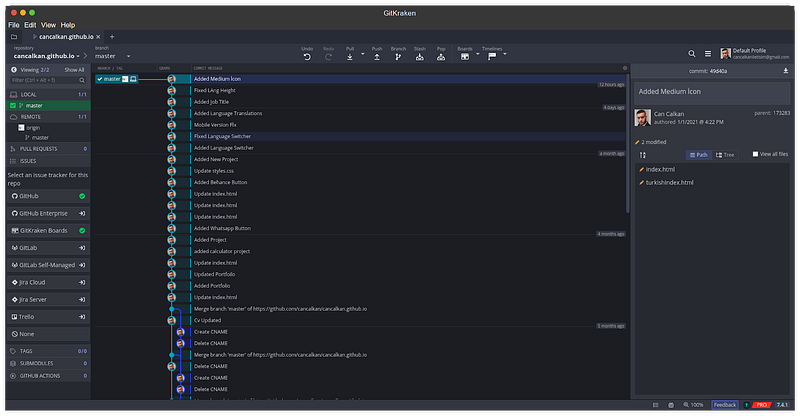The image size is (800, 416).
Task: Open the Boards toolbar icon
Action: [x=465, y=57]
